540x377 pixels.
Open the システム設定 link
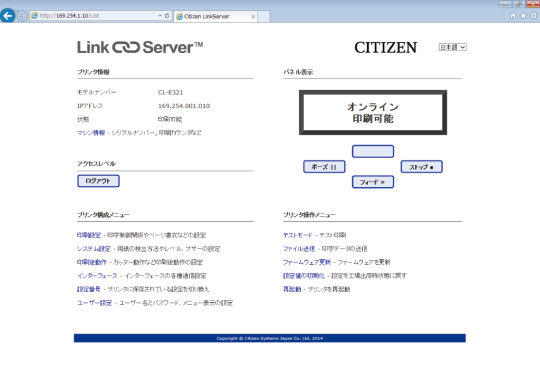click(94, 249)
